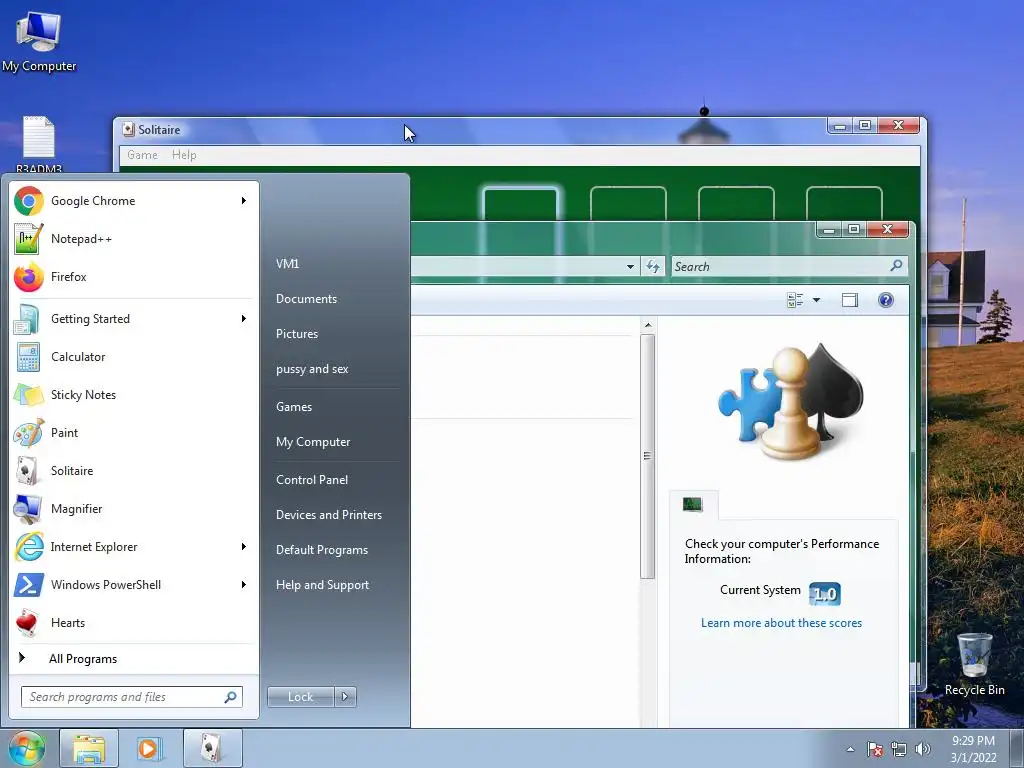Launch Hearts game from the Start menu
Image resolution: width=1024 pixels, height=768 pixels.
133,623
